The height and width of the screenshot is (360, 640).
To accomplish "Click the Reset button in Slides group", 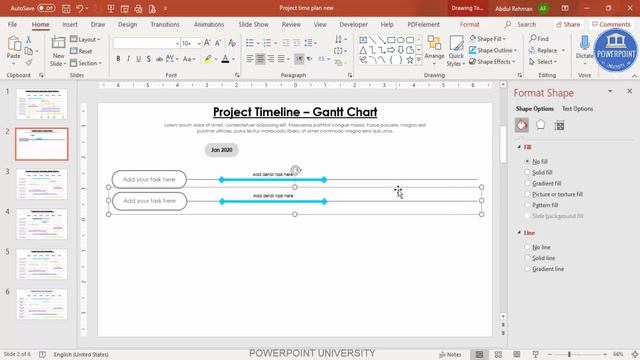I will point(81,51).
